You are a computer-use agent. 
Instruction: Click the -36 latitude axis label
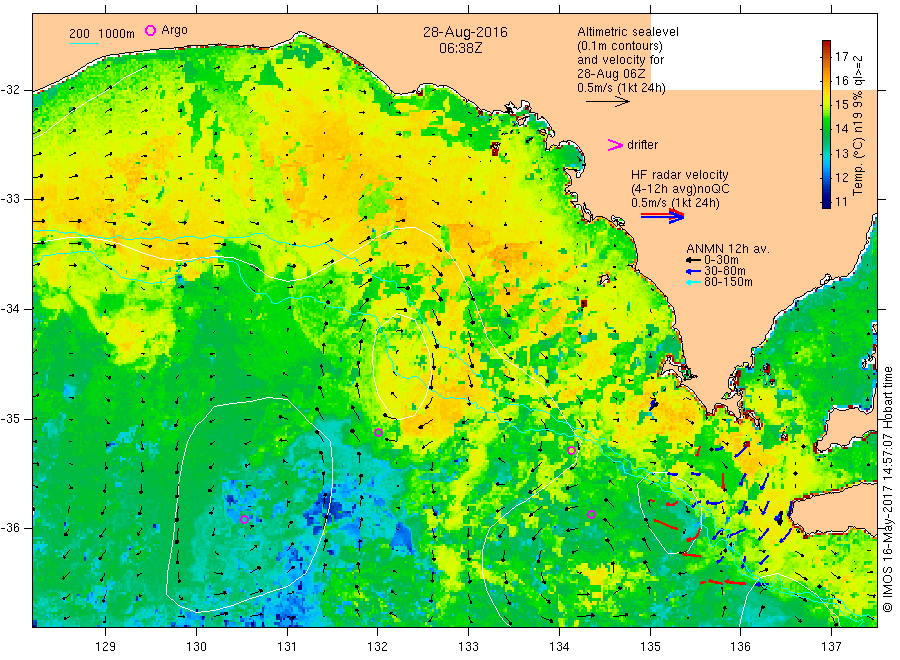[x=11, y=527]
